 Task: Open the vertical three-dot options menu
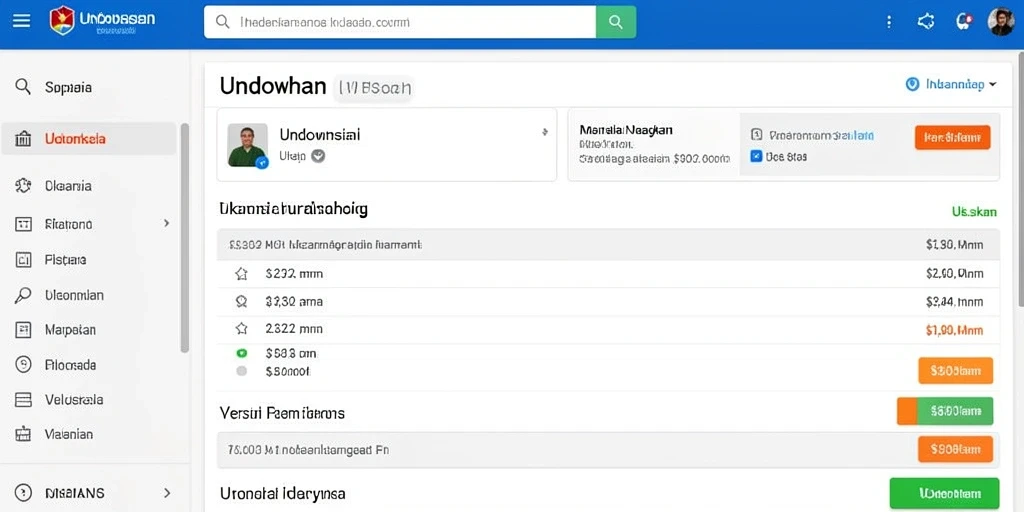point(889,22)
